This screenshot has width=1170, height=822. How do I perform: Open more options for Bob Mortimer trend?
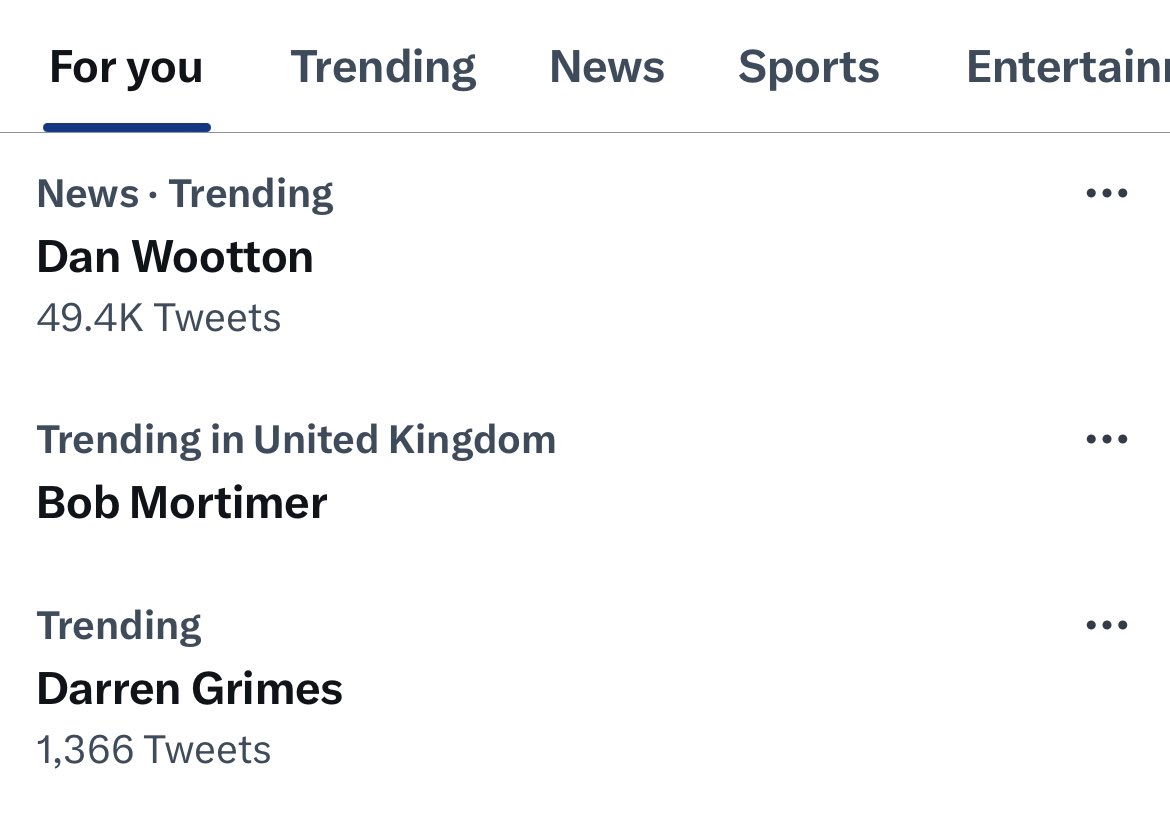[x=1106, y=439]
